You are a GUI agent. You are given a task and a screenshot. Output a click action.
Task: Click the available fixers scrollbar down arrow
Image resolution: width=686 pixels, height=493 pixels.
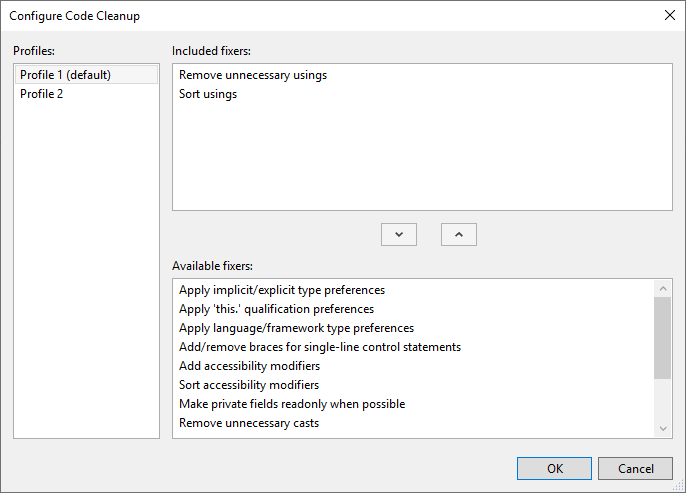(663, 428)
